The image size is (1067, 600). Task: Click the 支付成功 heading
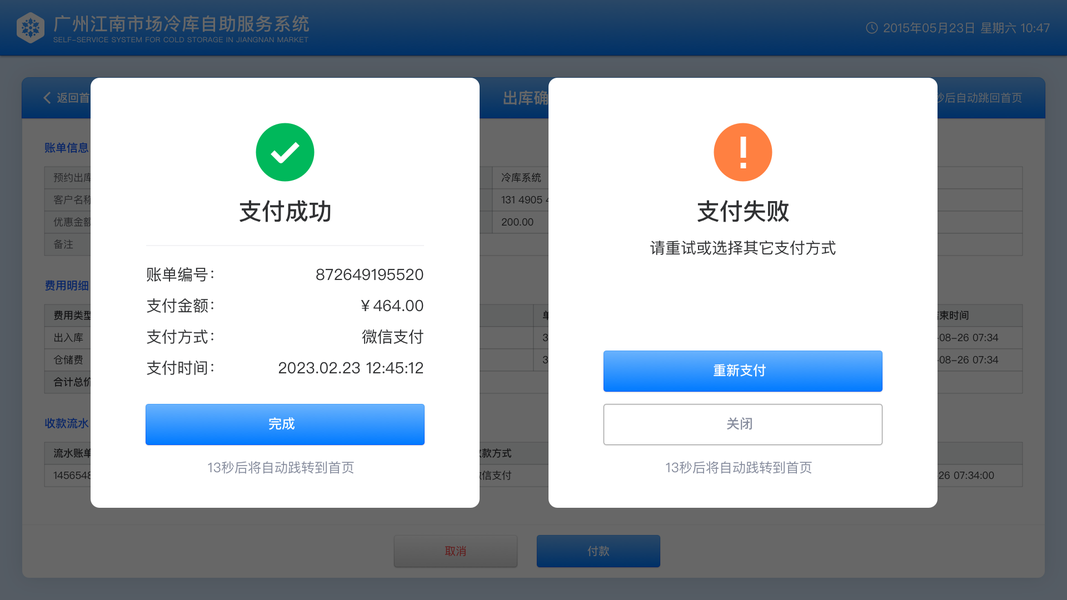pyautogui.click(x=285, y=212)
